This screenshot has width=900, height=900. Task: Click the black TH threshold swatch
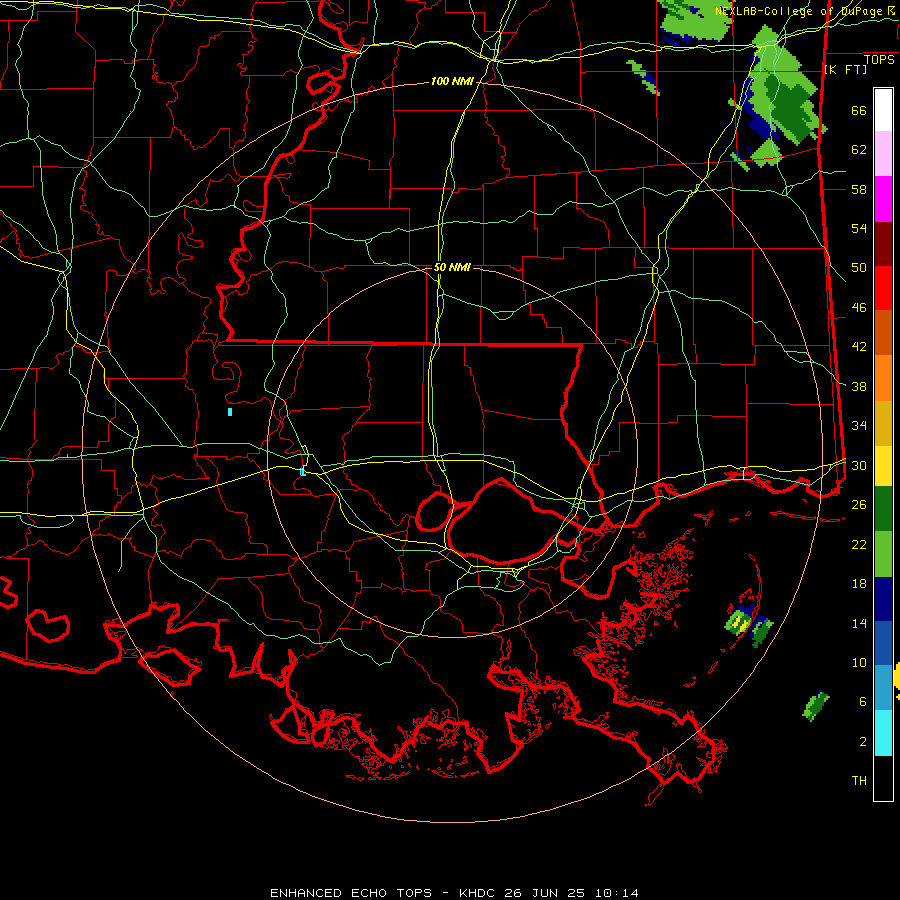click(883, 778)
